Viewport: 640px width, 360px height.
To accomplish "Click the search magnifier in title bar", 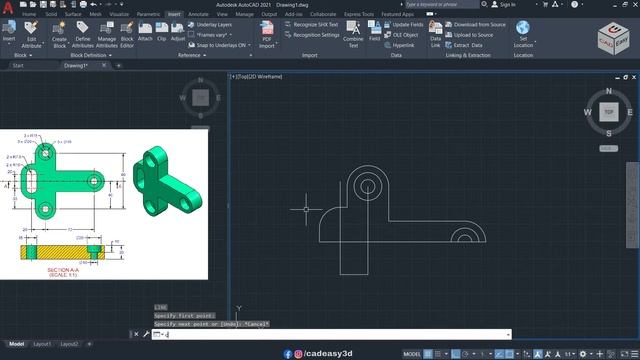I will point(484,4).
